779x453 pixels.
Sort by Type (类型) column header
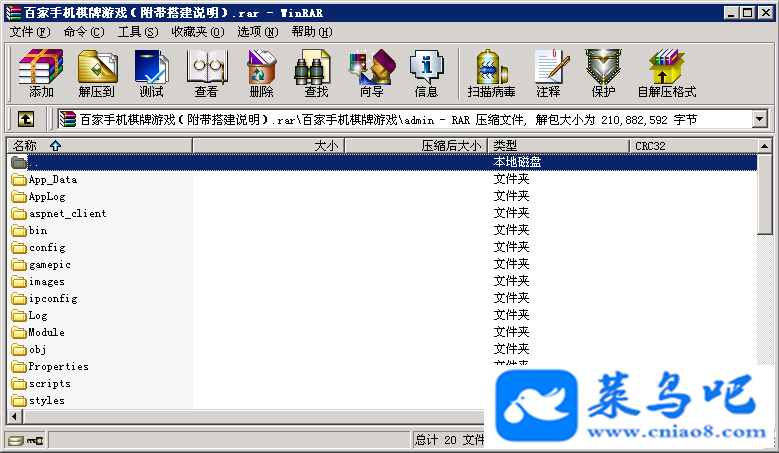[x=559, y=146]
